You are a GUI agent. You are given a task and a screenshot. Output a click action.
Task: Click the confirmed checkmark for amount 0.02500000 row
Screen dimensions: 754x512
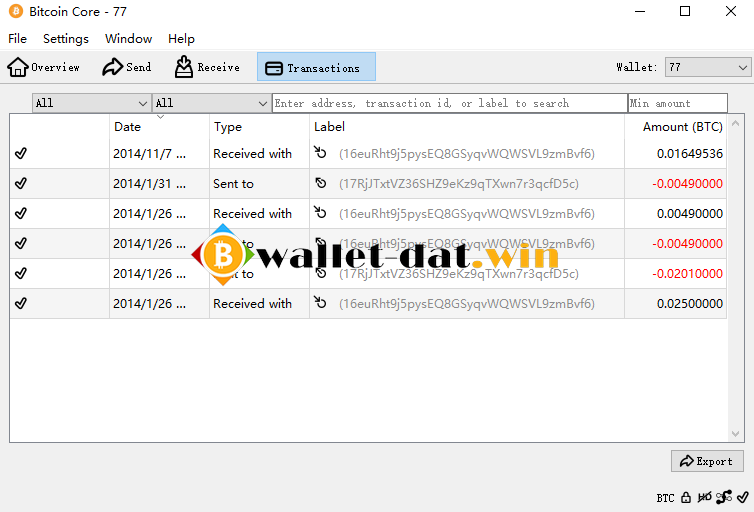click(21, 303)
